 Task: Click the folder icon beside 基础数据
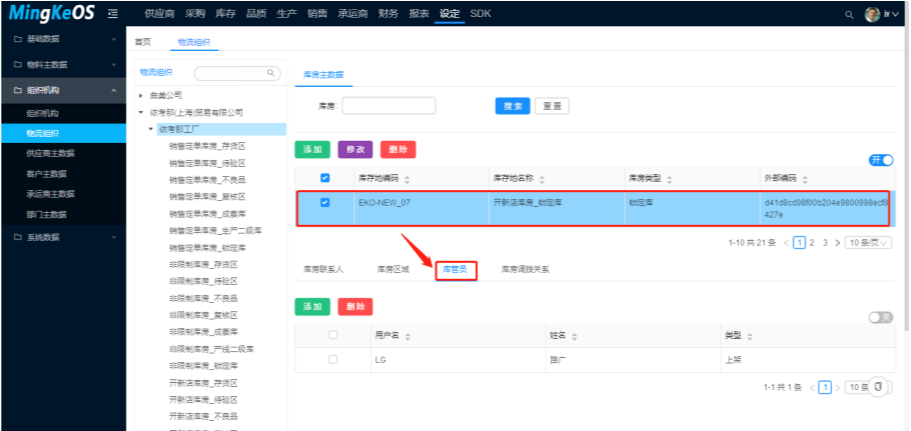(18, 39)
